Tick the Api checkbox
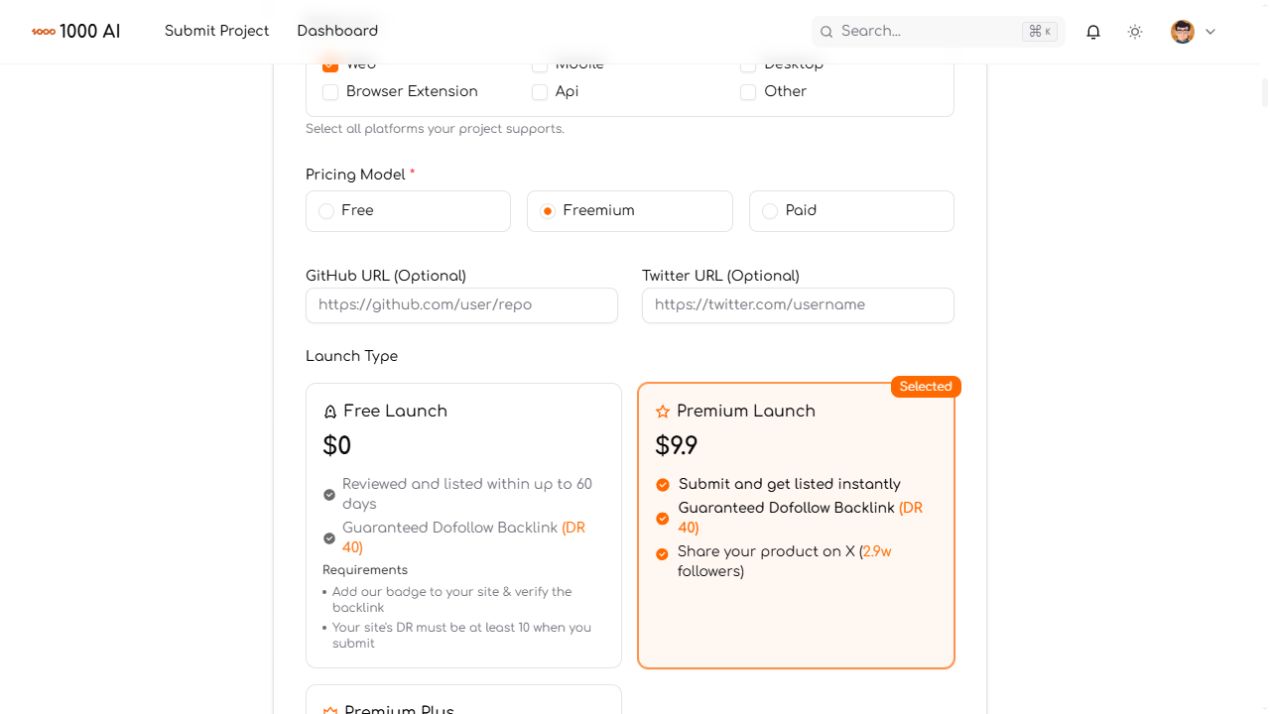This screenshot has width=1270, height=714. (540, 92)
